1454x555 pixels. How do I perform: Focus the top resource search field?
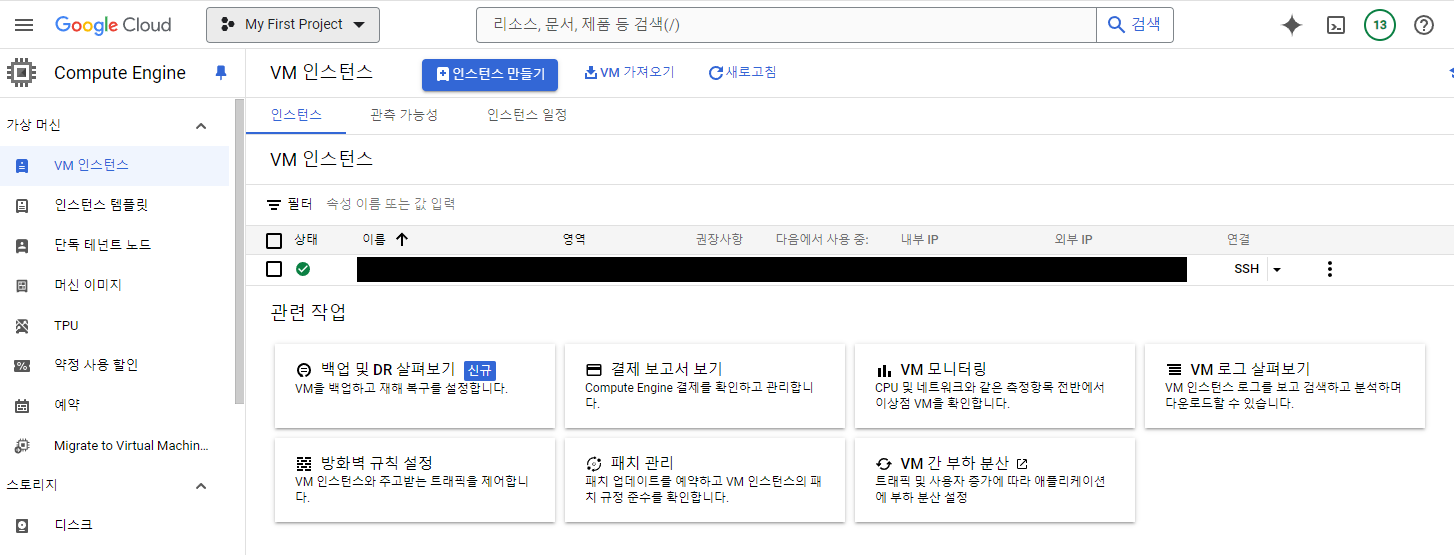point(786,25)
